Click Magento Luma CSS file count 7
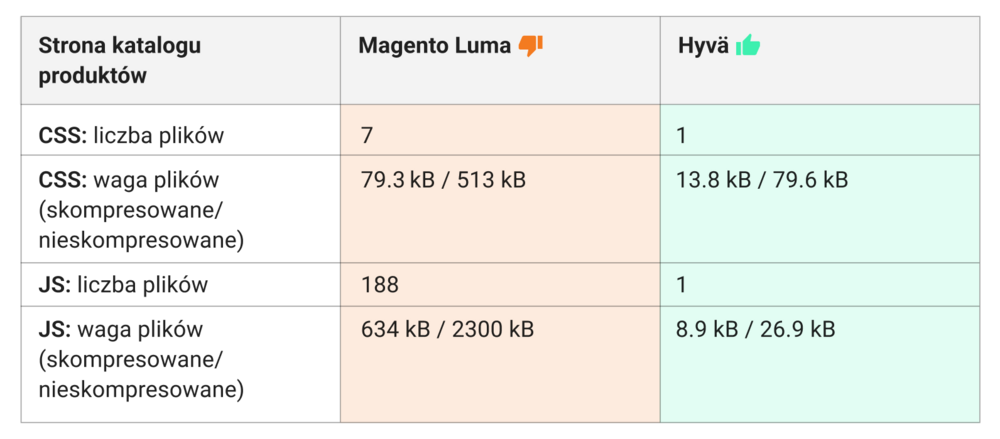This screenshot has height=439, width=1000. (367, 135)
